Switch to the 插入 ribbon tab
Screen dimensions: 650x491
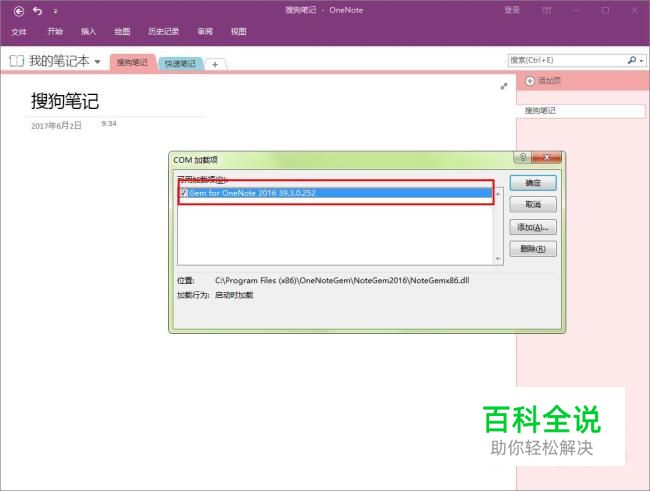click(x=88, y=32)
